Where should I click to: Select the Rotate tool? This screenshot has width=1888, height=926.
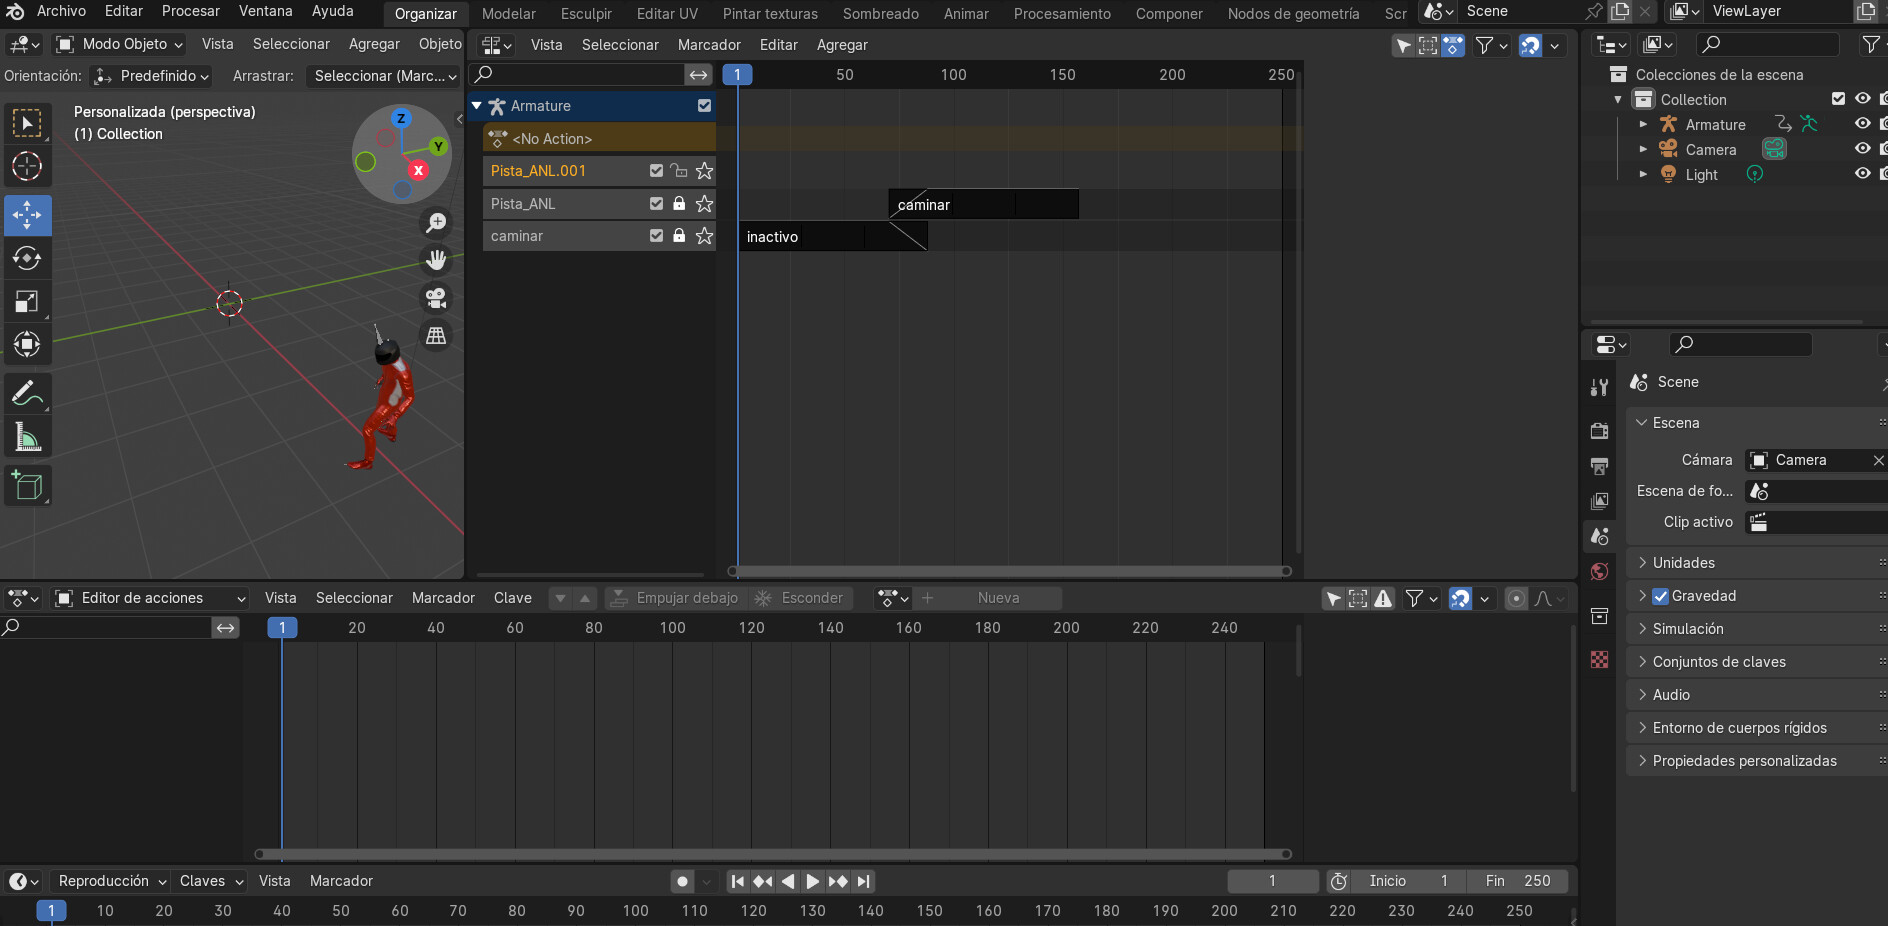pyautogui.click(x=27, y=258)
